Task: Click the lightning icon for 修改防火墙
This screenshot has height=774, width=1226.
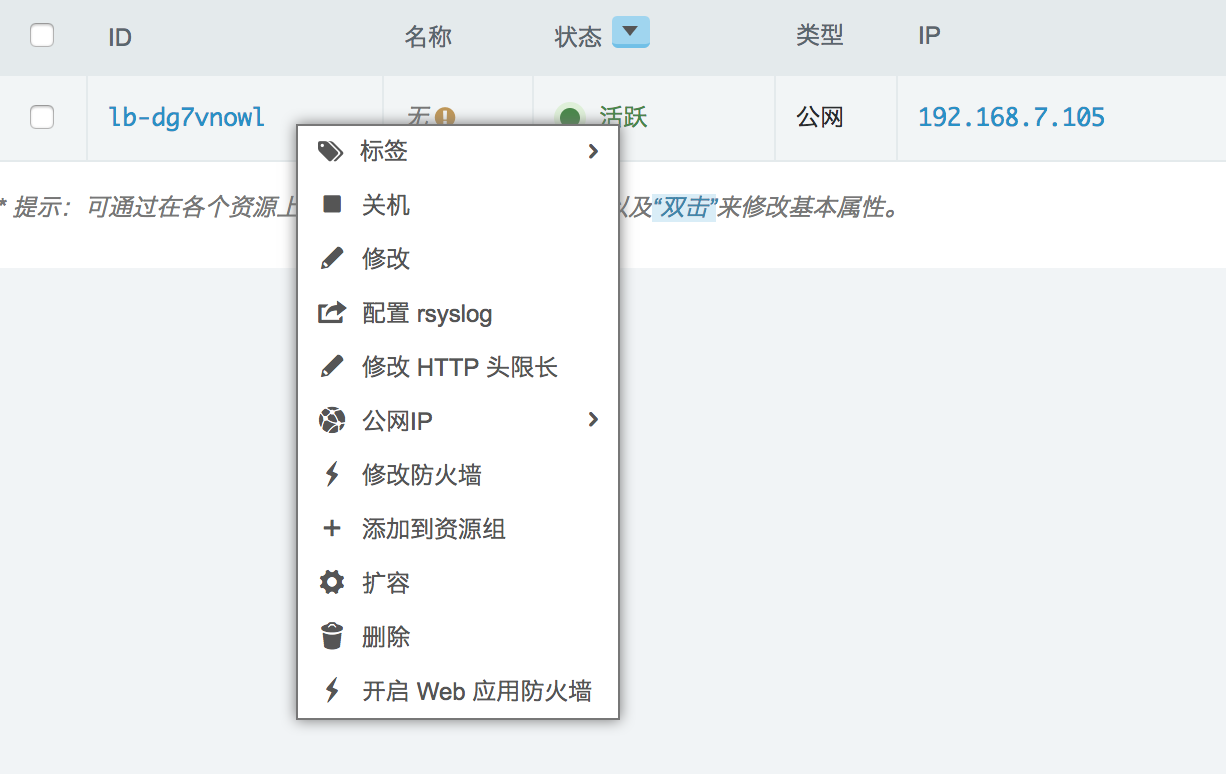Action: tap(331, 474)
